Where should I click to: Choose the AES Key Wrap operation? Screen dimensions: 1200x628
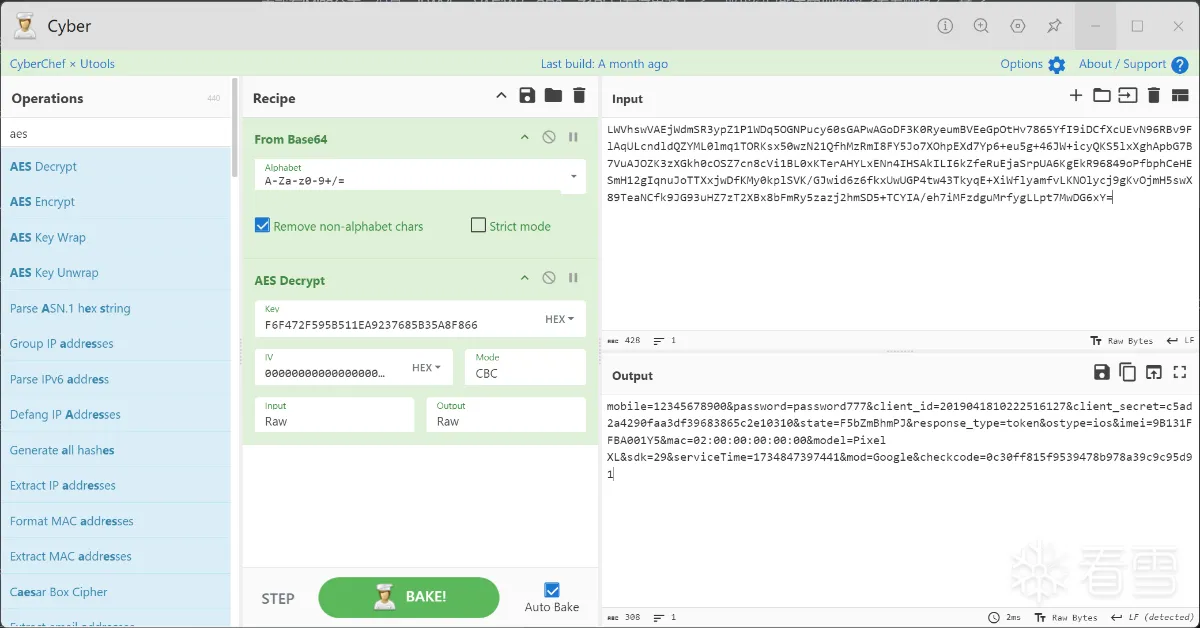115,238
